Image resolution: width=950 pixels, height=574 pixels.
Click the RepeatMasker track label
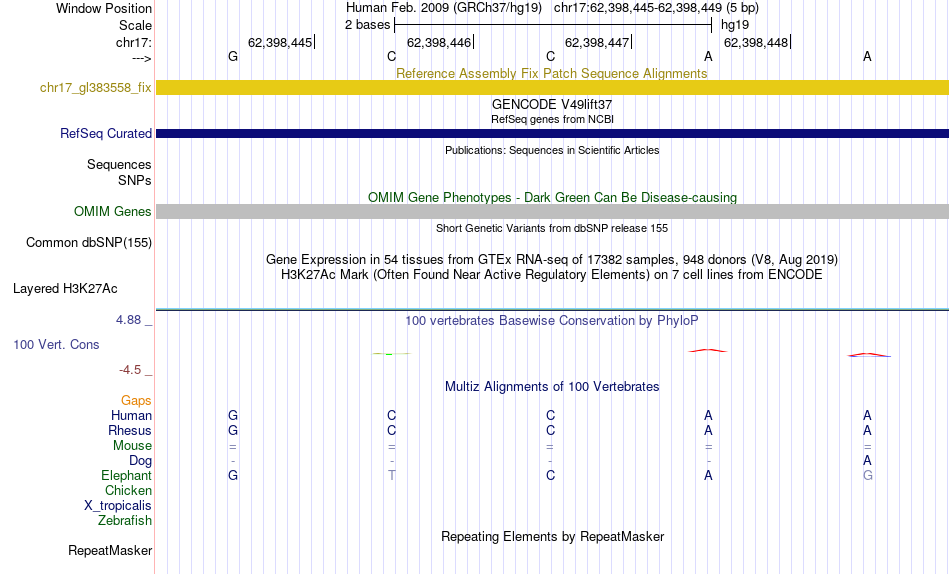click(x=110, y=550)
